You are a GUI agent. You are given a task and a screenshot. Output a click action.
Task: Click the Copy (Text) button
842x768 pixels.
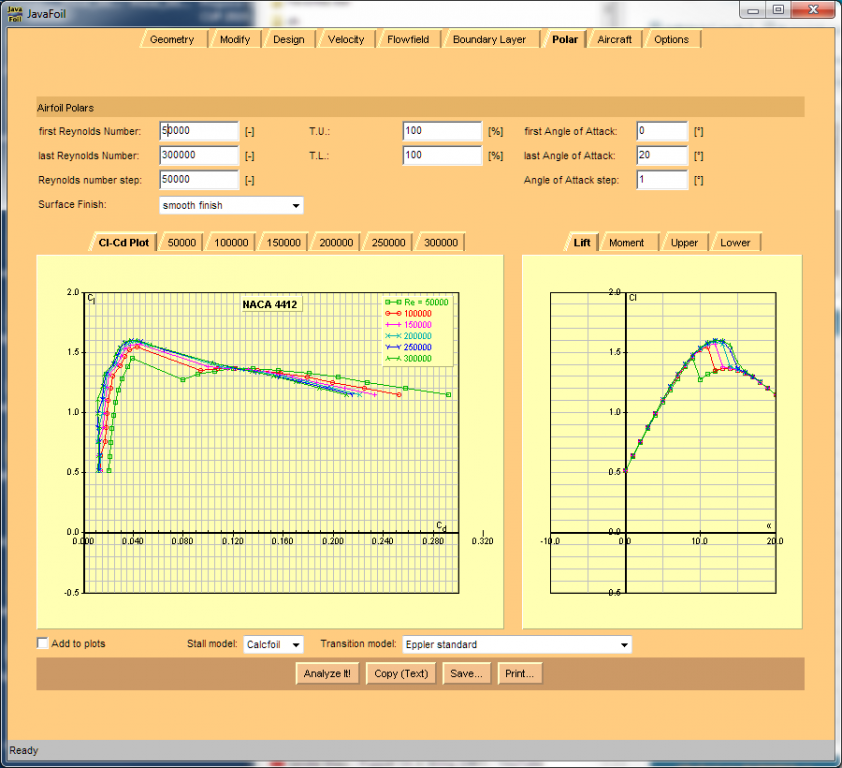(x=400, y=674)
